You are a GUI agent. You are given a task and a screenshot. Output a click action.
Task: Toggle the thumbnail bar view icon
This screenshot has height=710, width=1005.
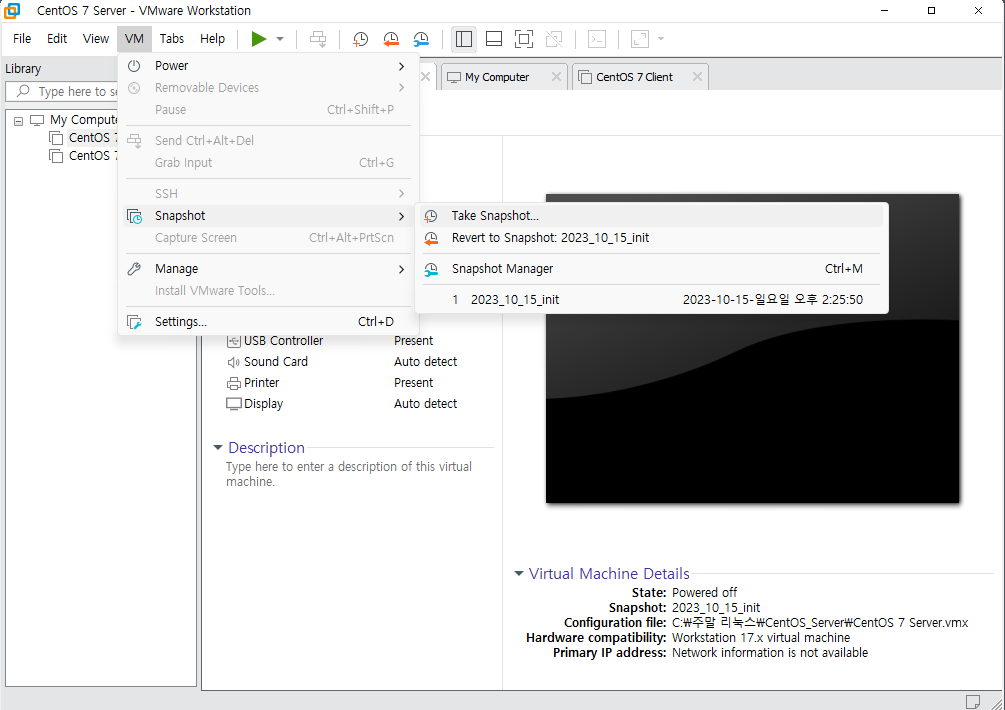[x=494, y=39]
